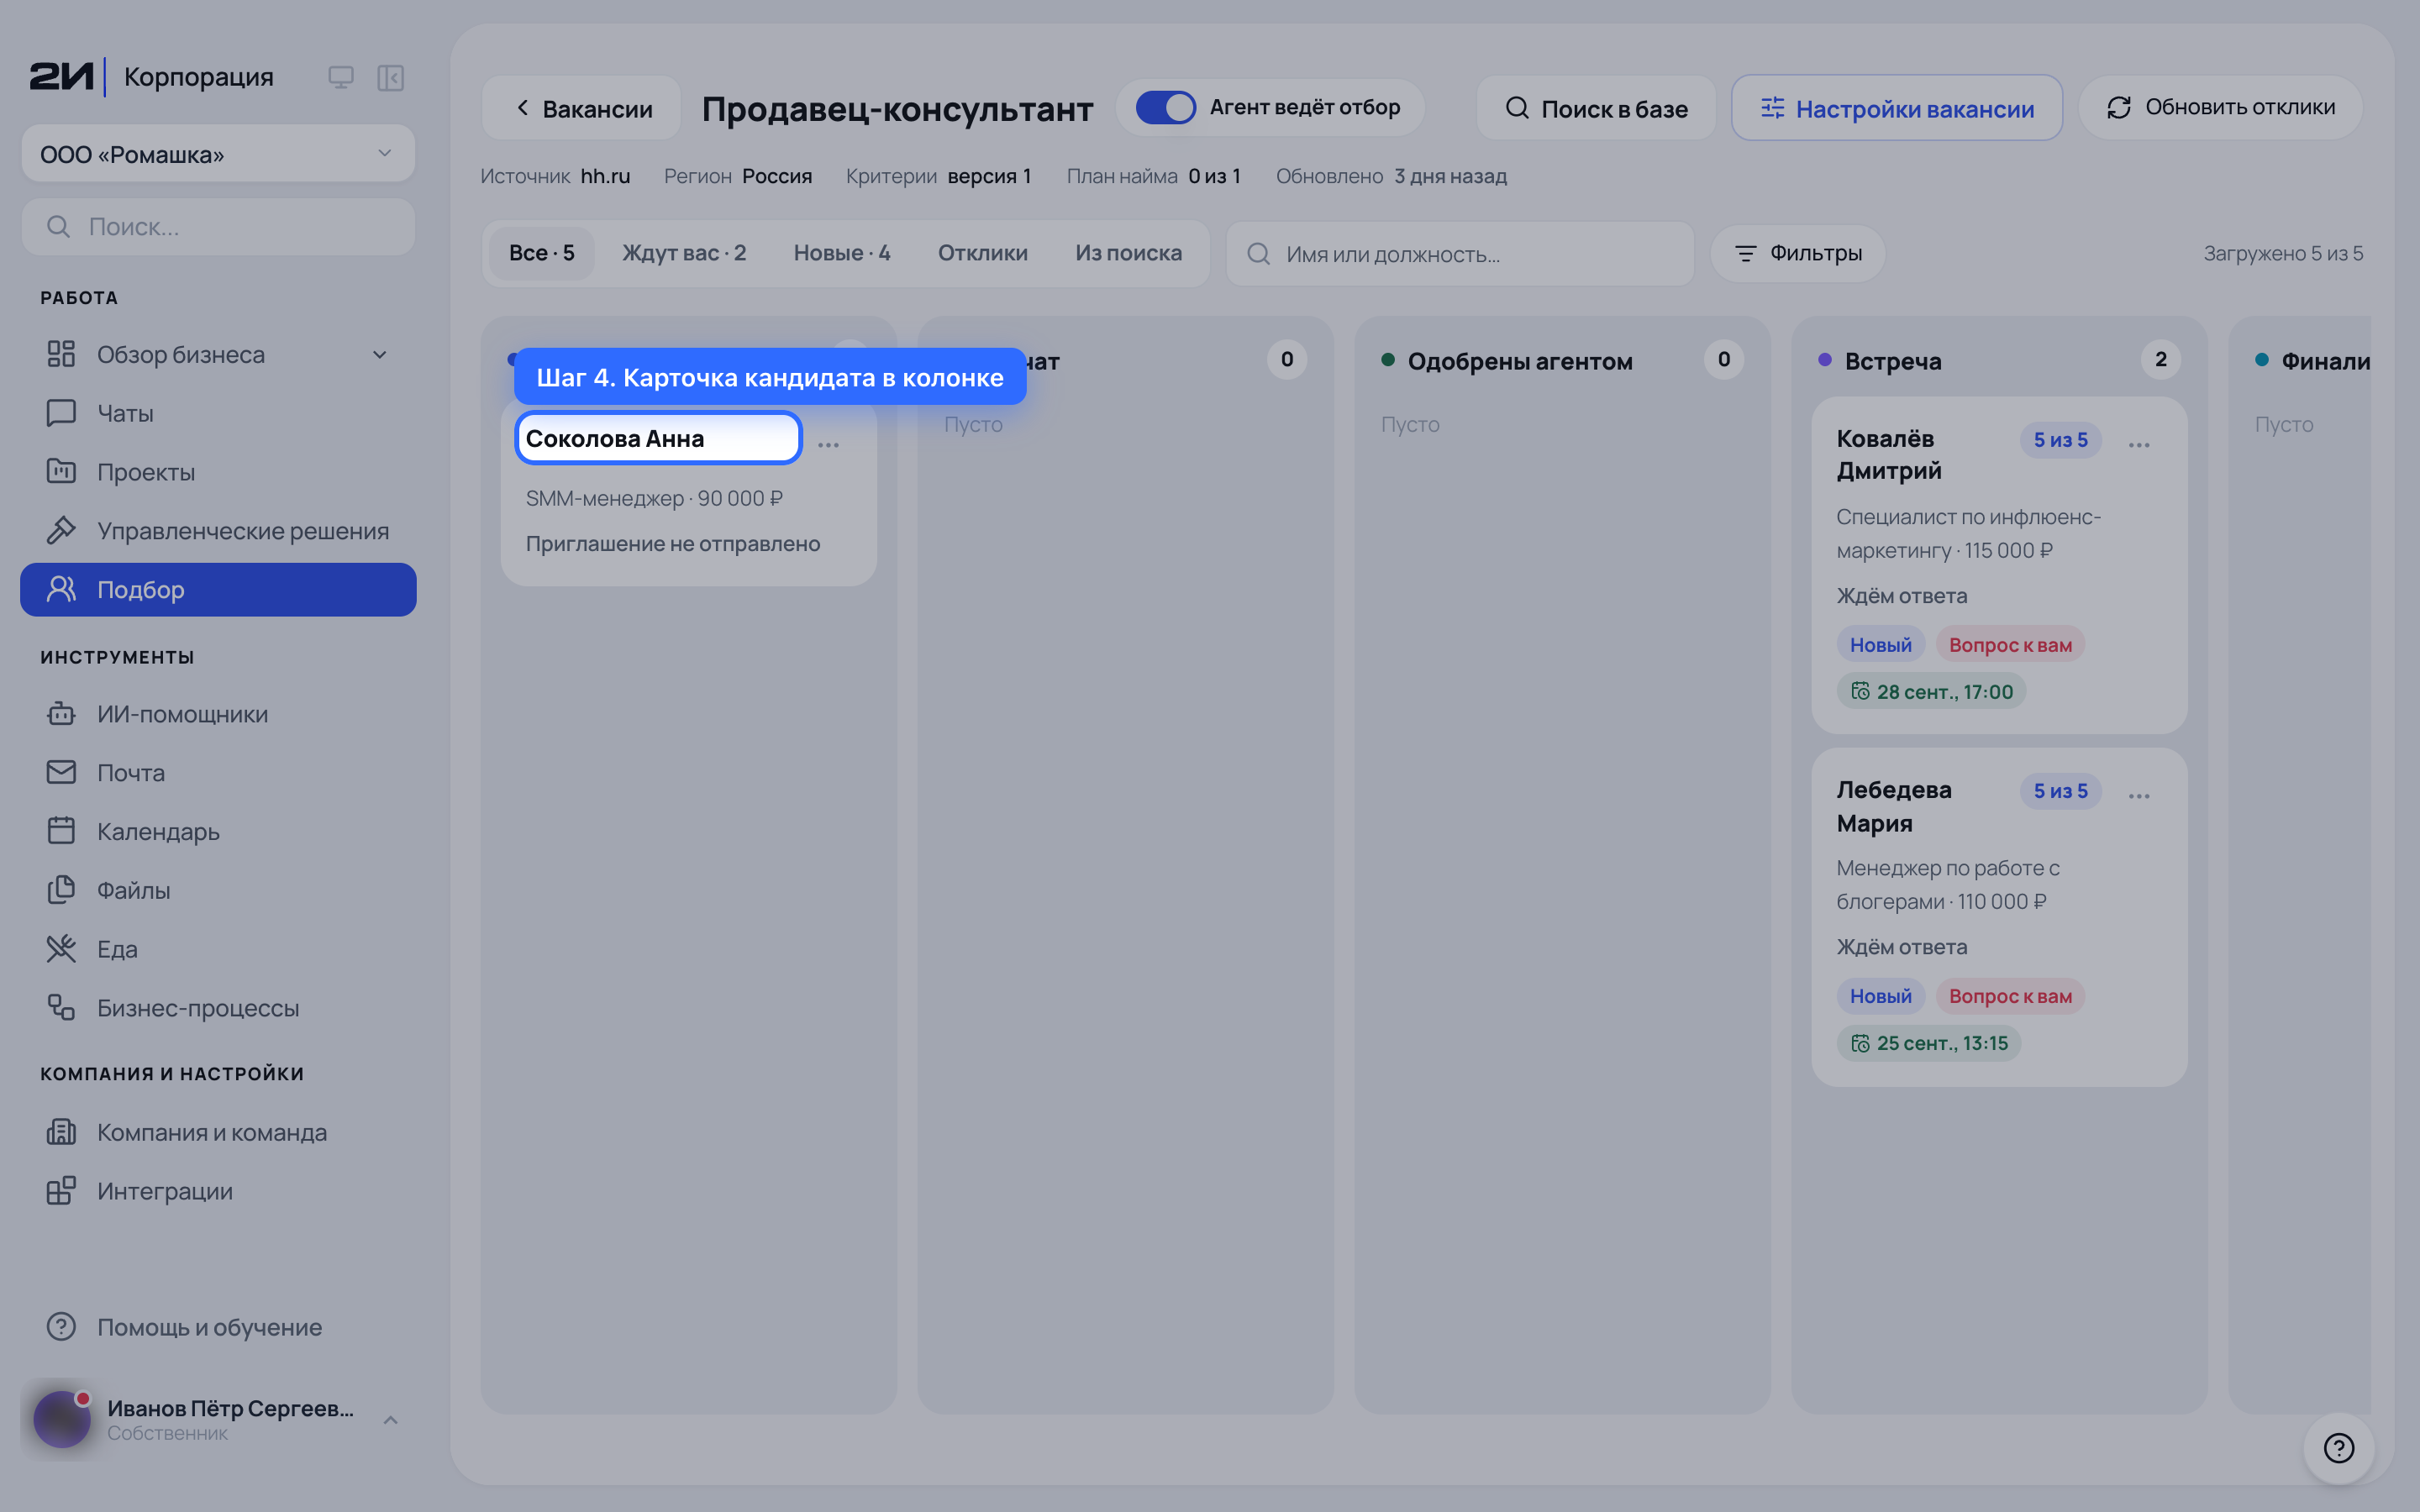2420x1512 pixels.
Task: Collapse the sidebar with the panel icon
Action: click(391, 77)
